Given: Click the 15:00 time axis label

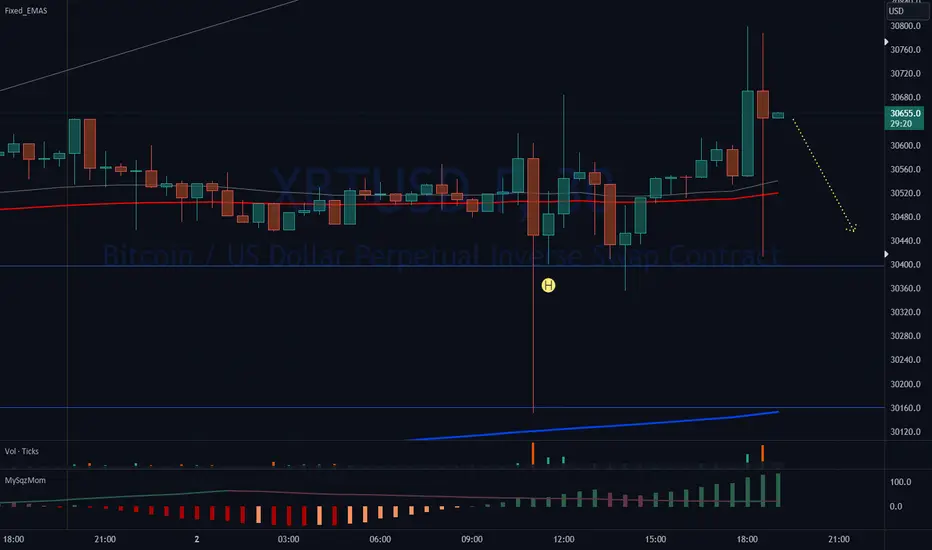Looking at the screenshot, I should tap(656, 539).
